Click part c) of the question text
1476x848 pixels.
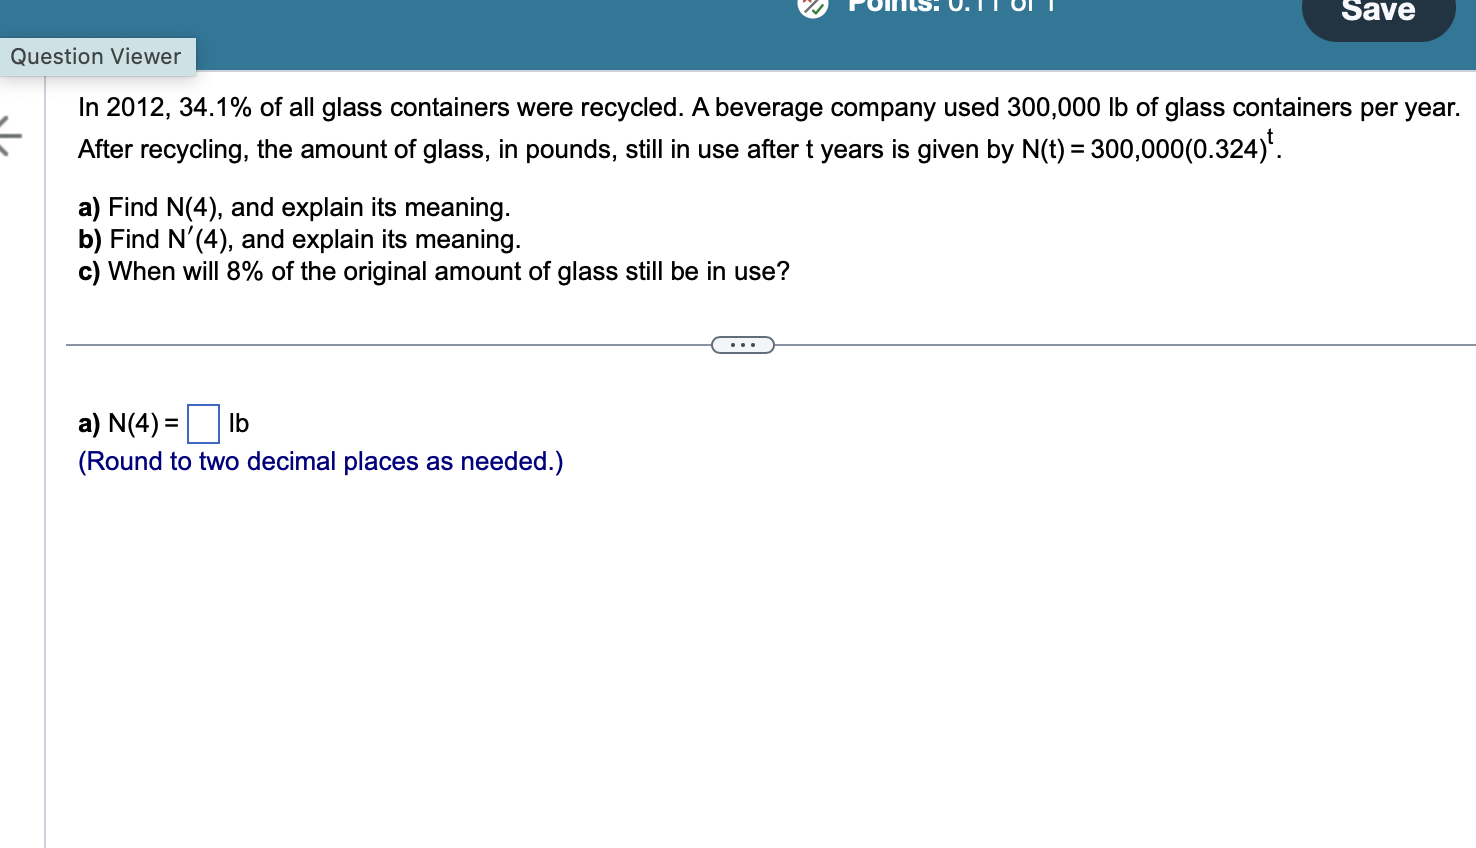click(x=434, y=271)
